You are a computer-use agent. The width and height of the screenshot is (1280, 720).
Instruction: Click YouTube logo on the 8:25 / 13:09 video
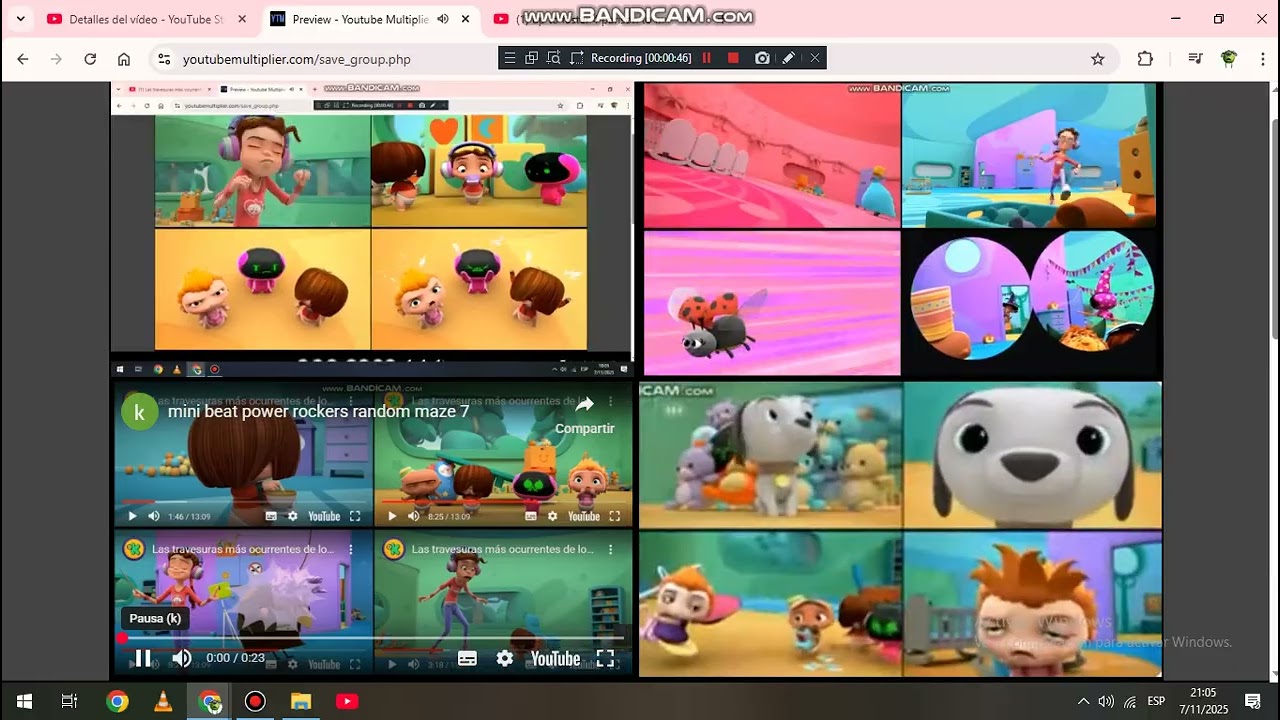click(584, 516)
